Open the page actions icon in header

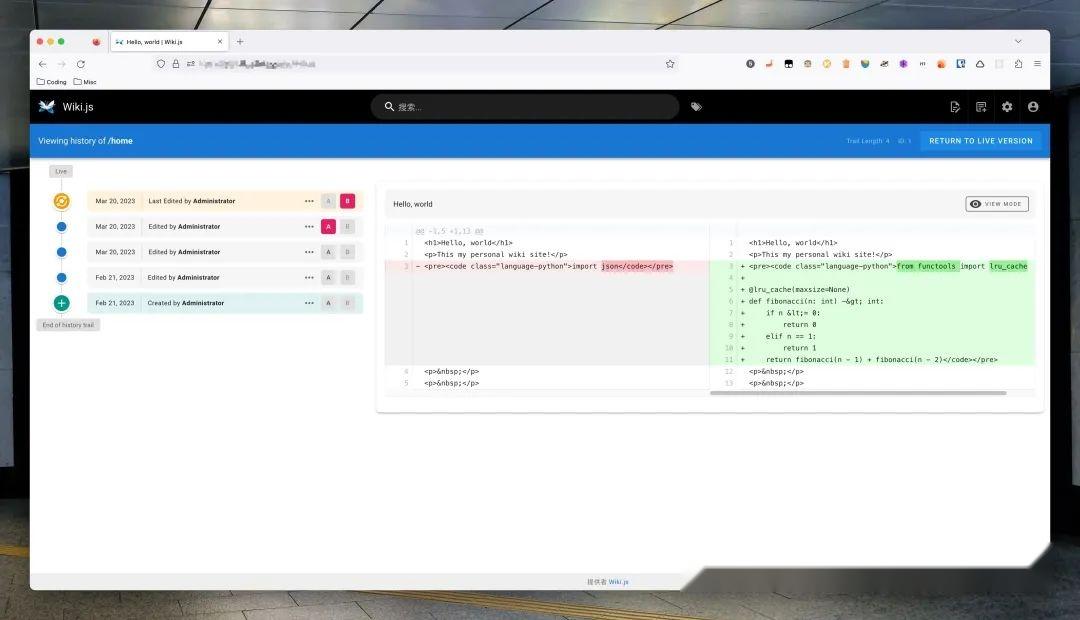coord(981,107)
